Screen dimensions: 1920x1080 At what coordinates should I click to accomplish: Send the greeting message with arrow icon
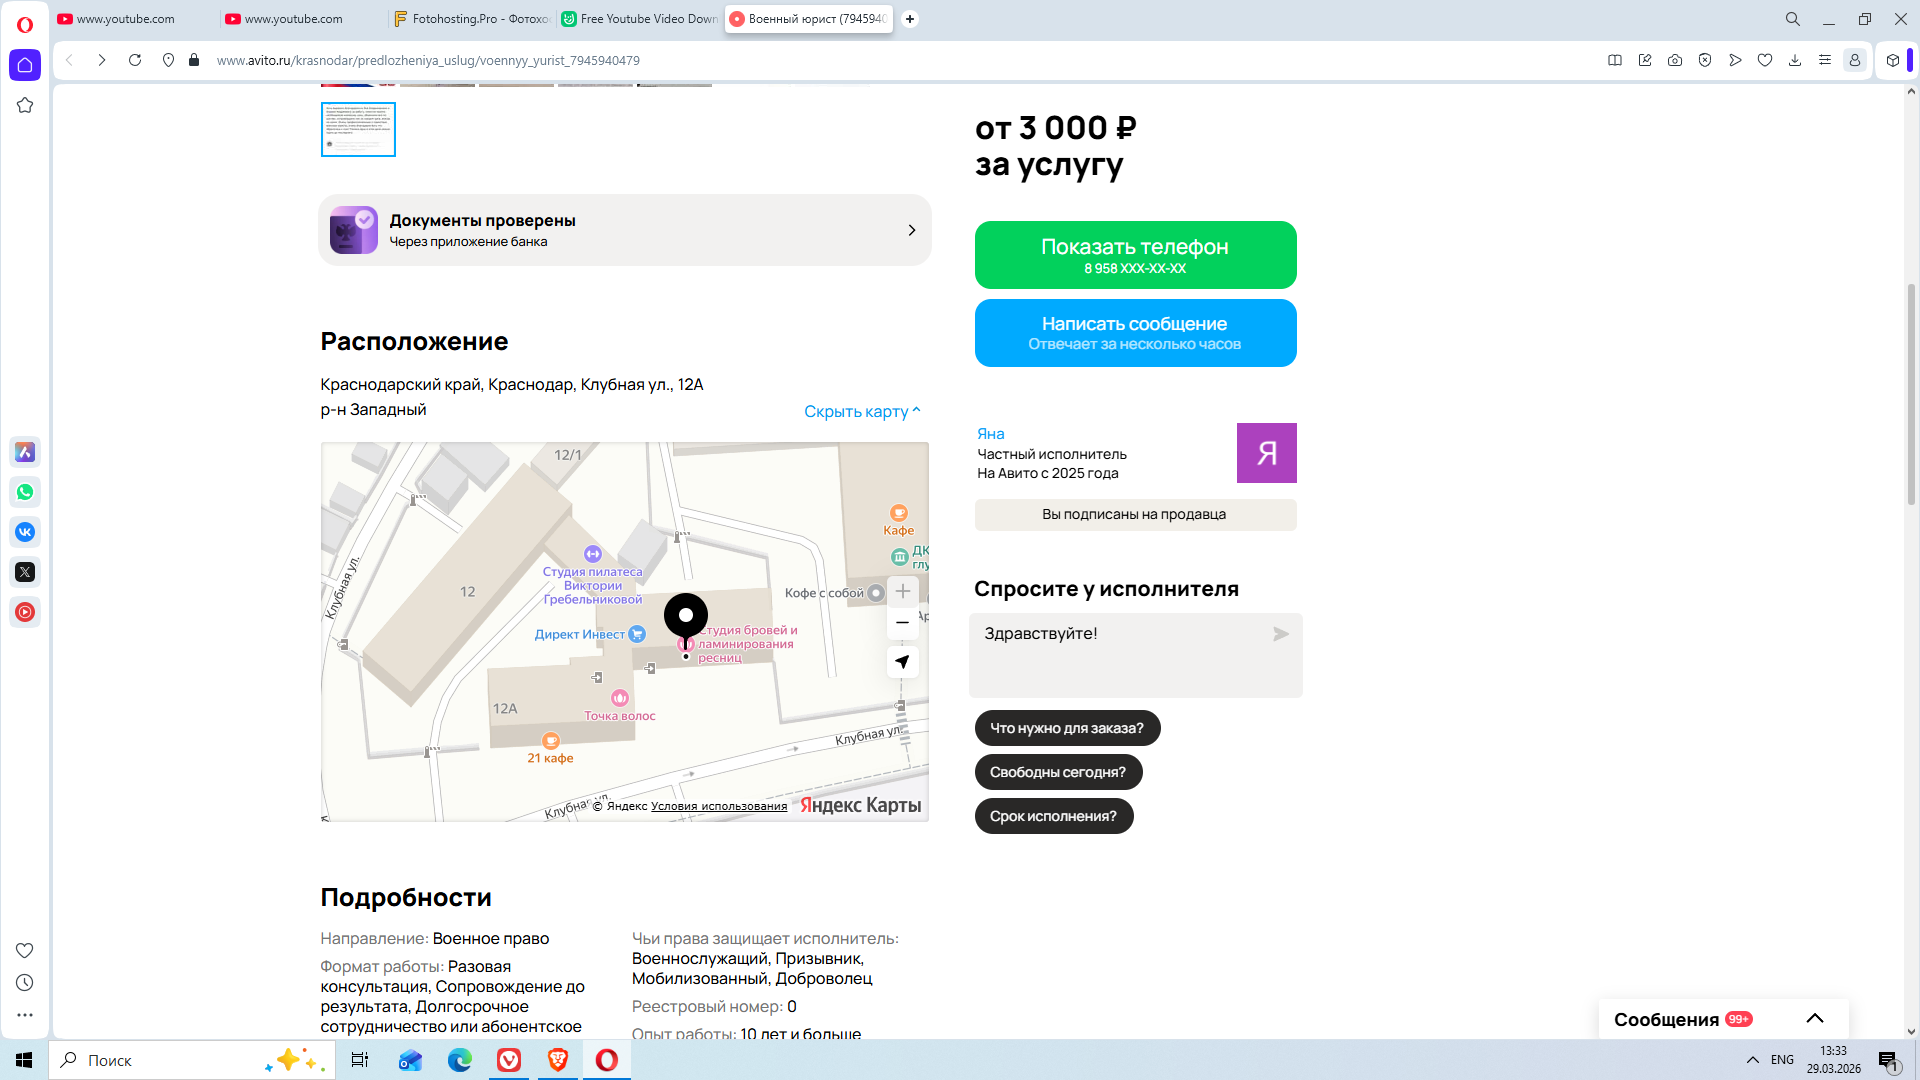(x=1280, y=634)
